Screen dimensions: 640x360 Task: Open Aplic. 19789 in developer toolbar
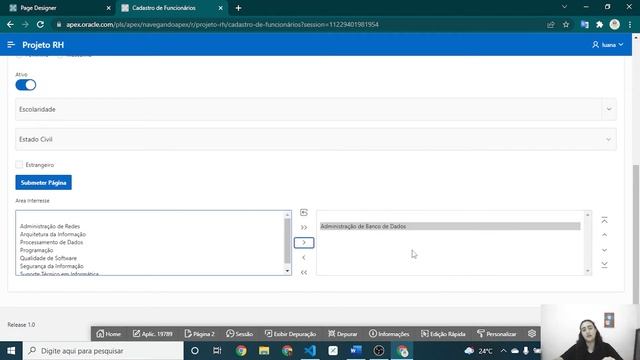(153, 334)
